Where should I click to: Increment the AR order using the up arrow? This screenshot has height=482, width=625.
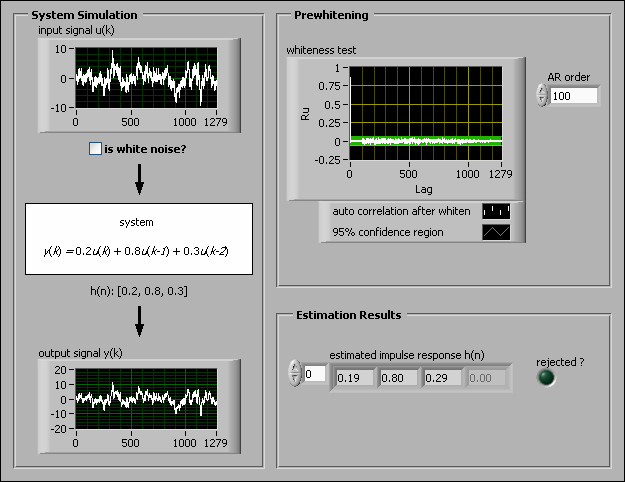pos(542,90)
